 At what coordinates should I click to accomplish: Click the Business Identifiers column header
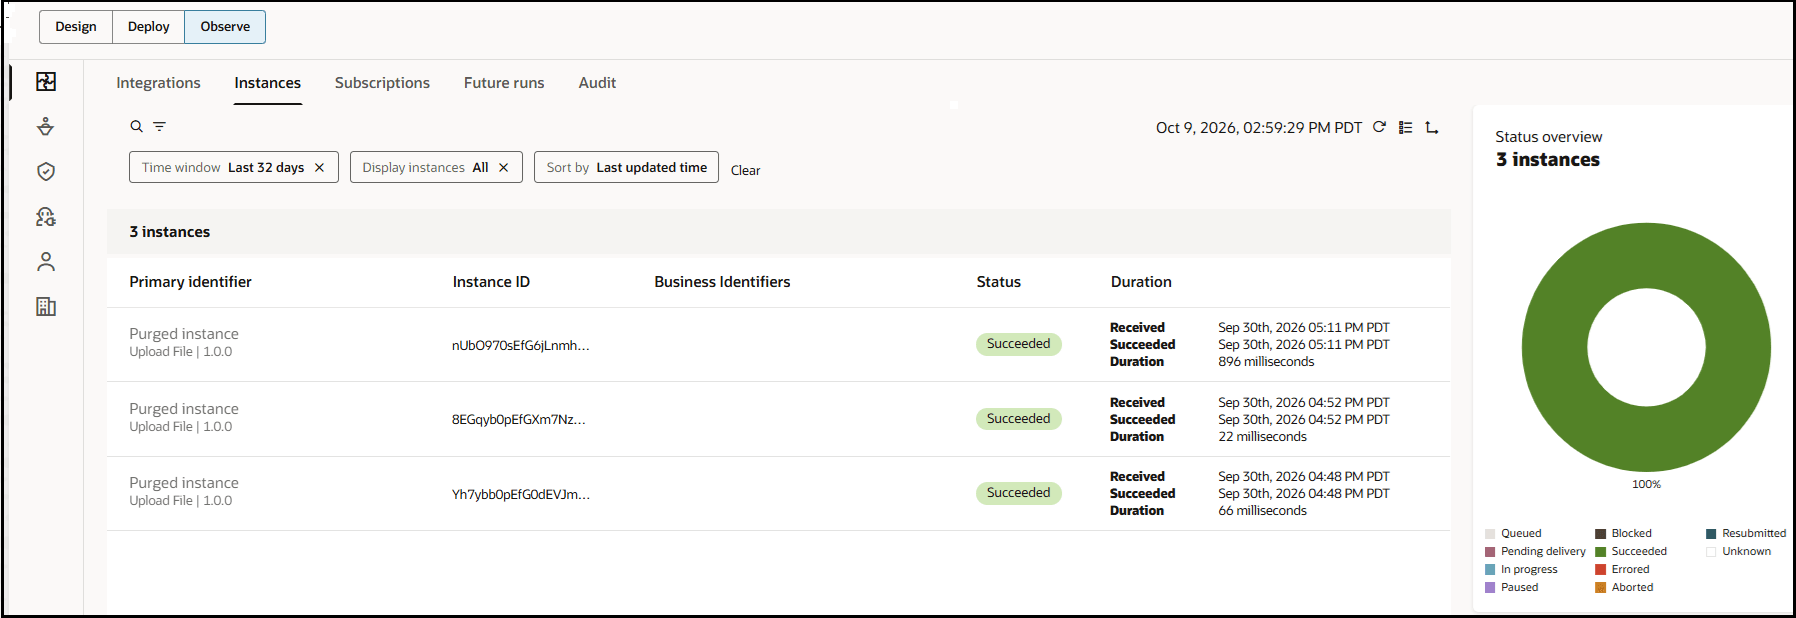point(722,282)
